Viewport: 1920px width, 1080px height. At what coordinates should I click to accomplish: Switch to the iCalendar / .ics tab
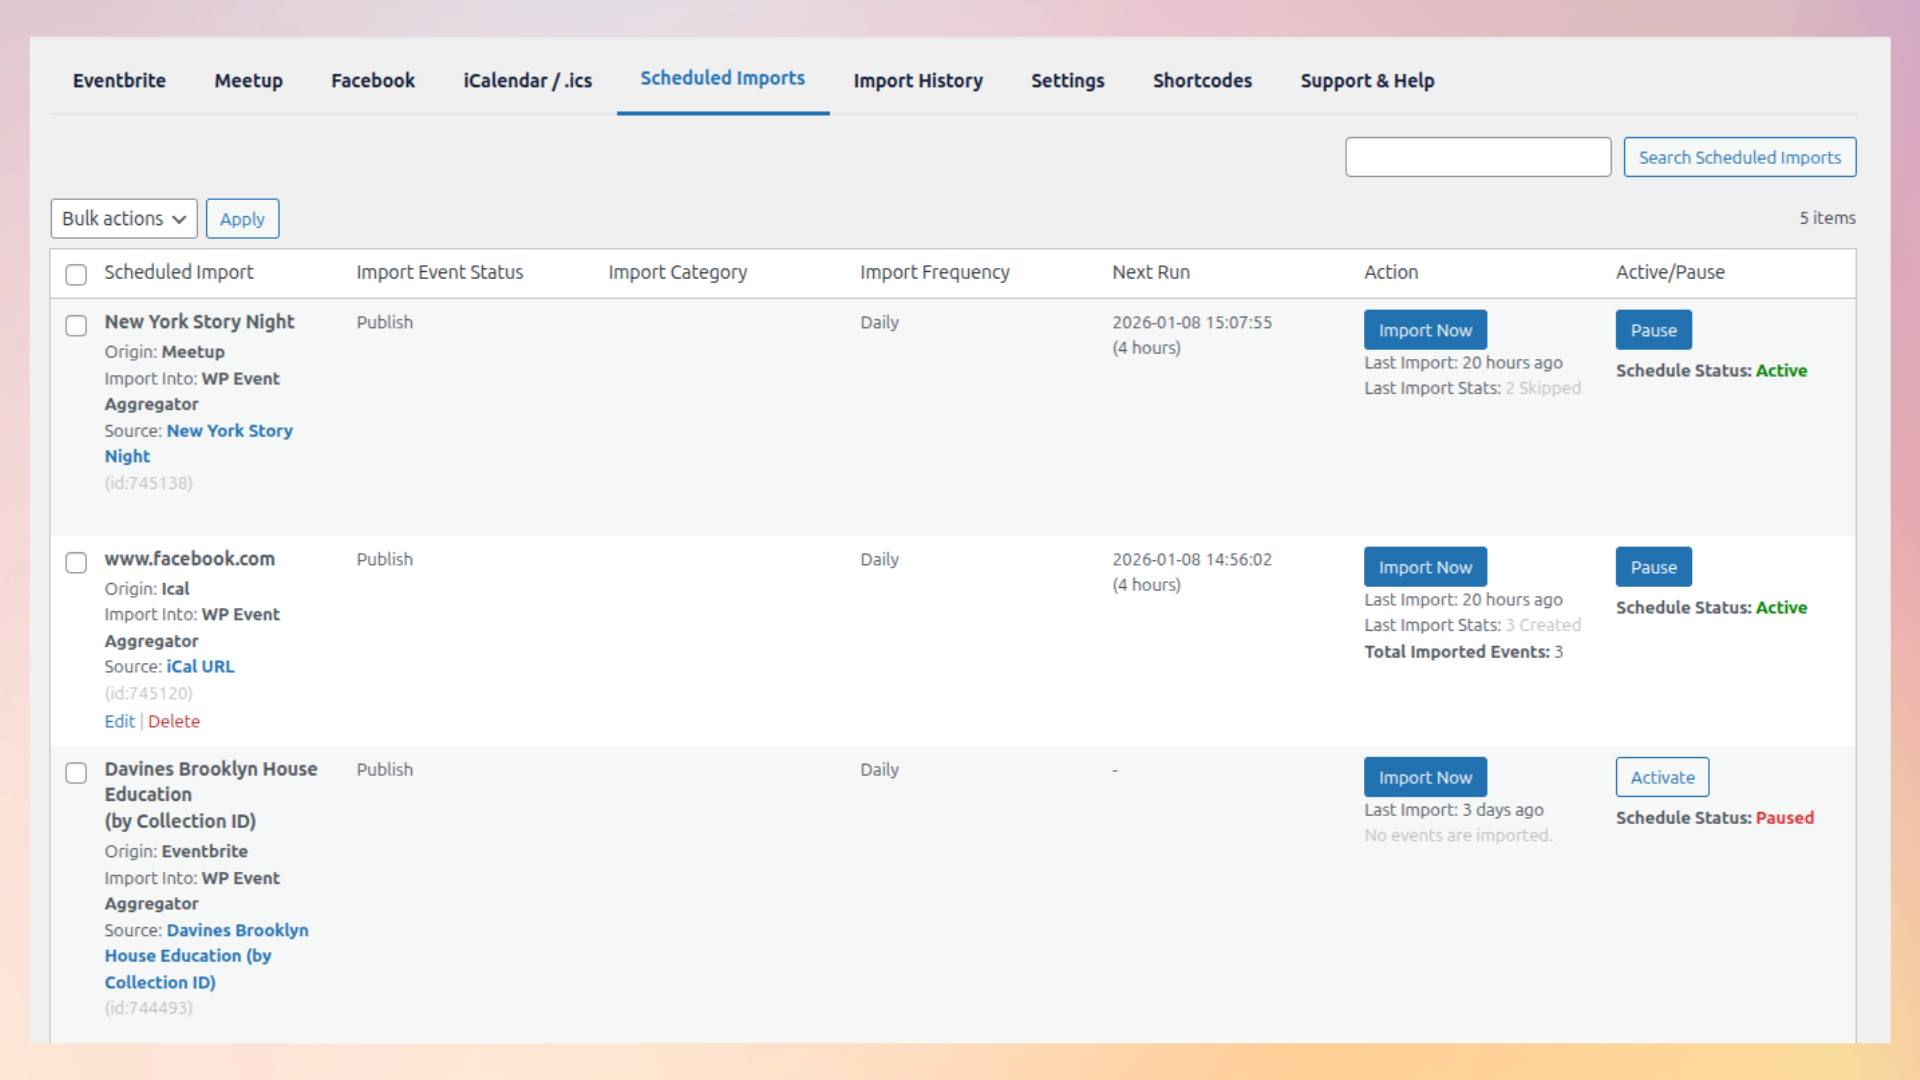(527, 81)
